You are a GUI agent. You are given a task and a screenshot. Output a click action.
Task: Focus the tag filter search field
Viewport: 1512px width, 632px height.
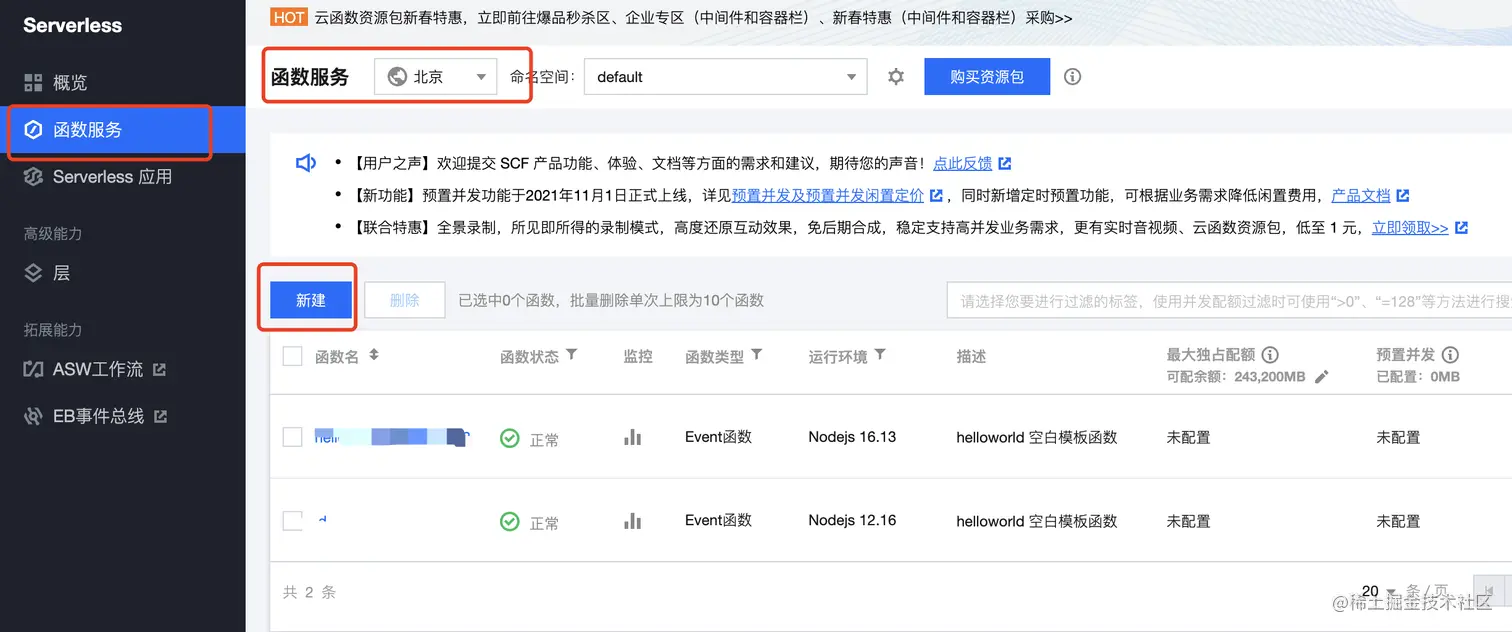point(1229,300)
